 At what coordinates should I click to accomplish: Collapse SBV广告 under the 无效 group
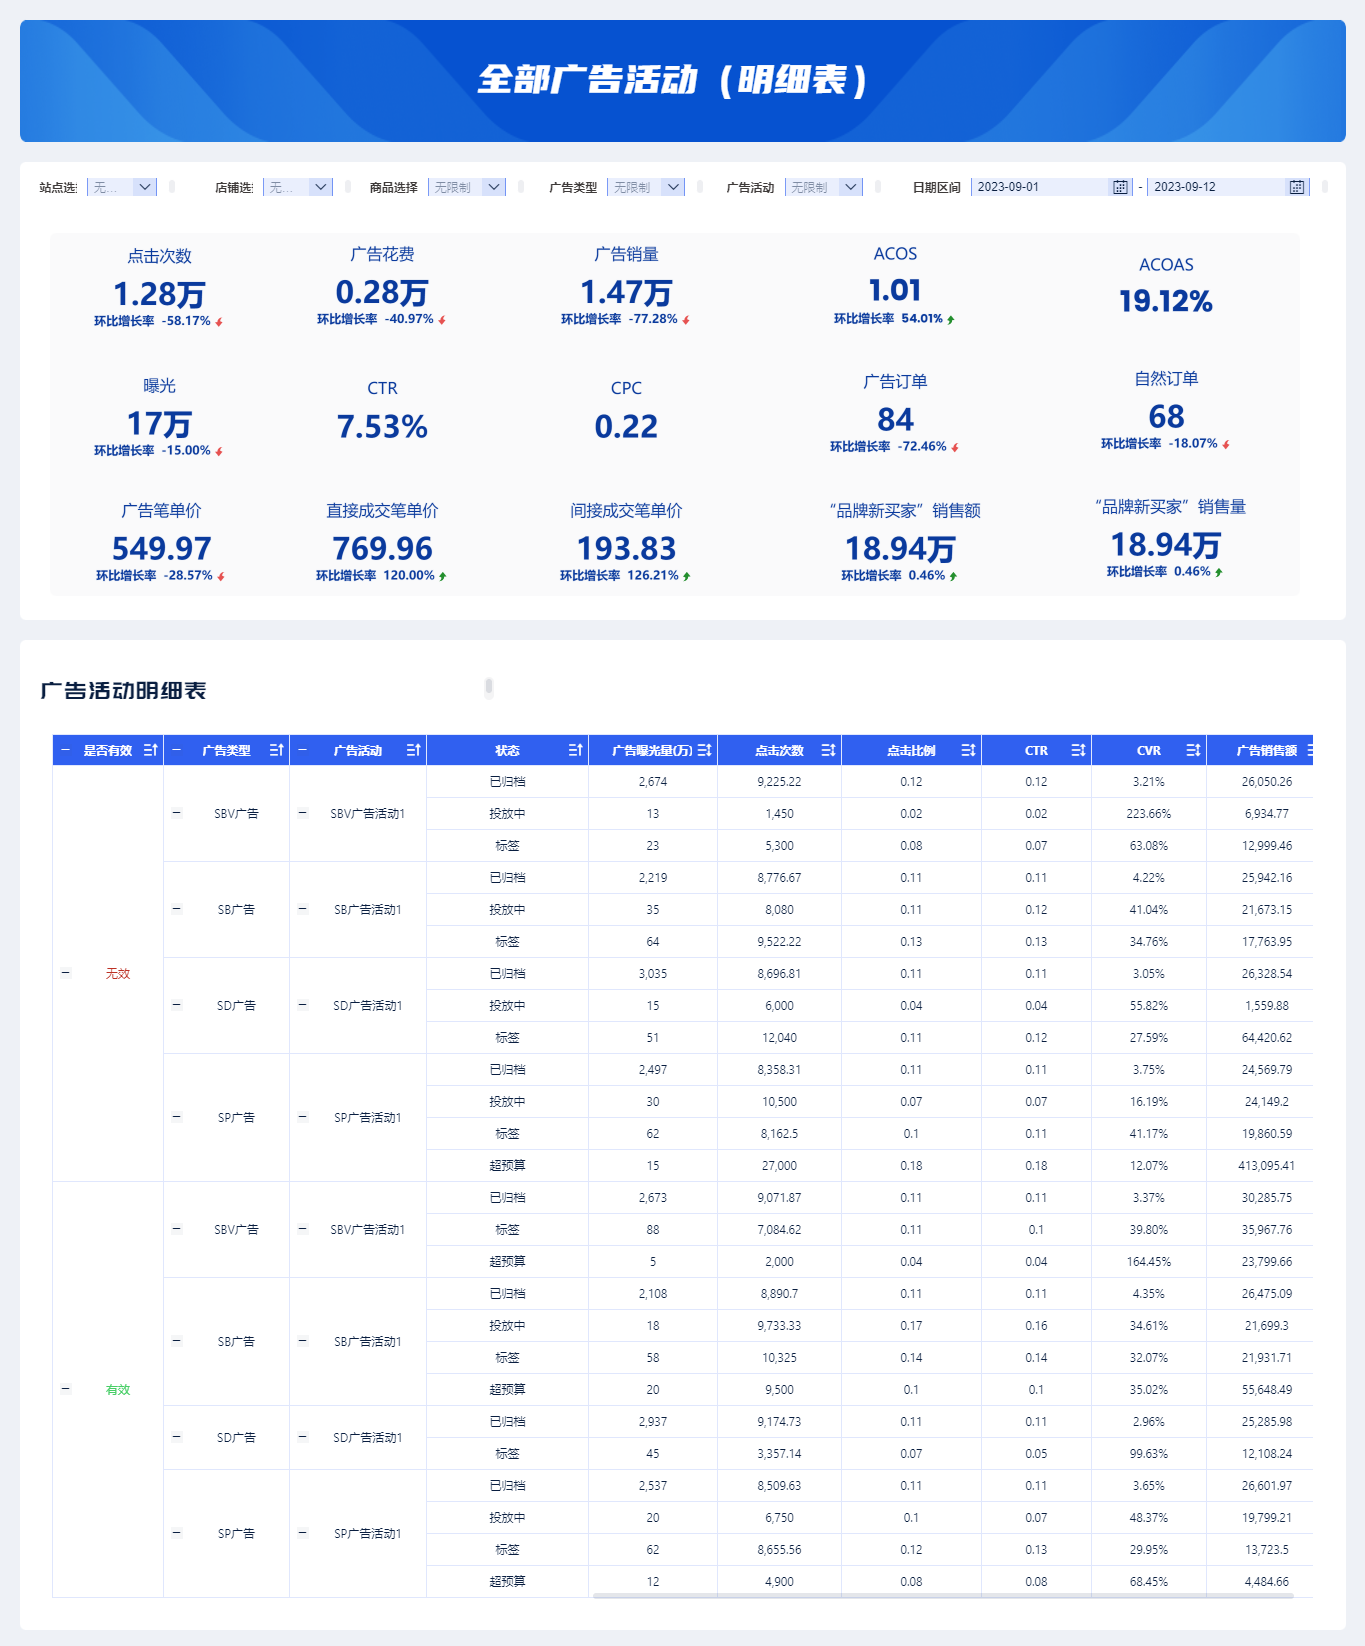click(177, 813)
